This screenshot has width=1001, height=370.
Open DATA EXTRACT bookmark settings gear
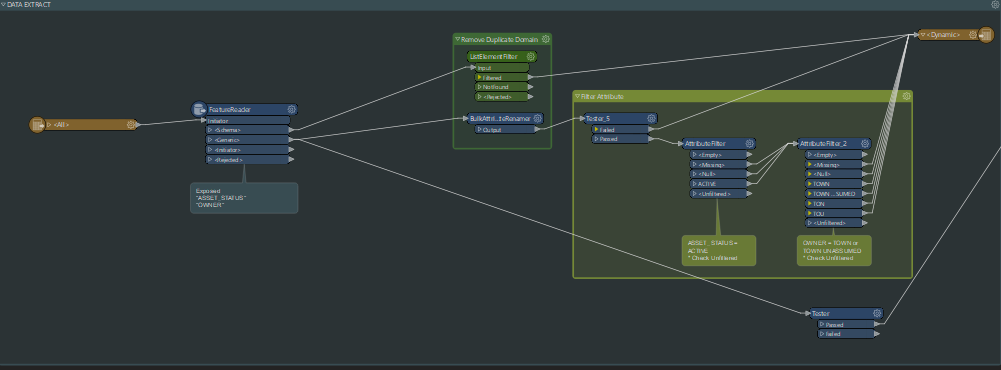[x=995, y=4]
